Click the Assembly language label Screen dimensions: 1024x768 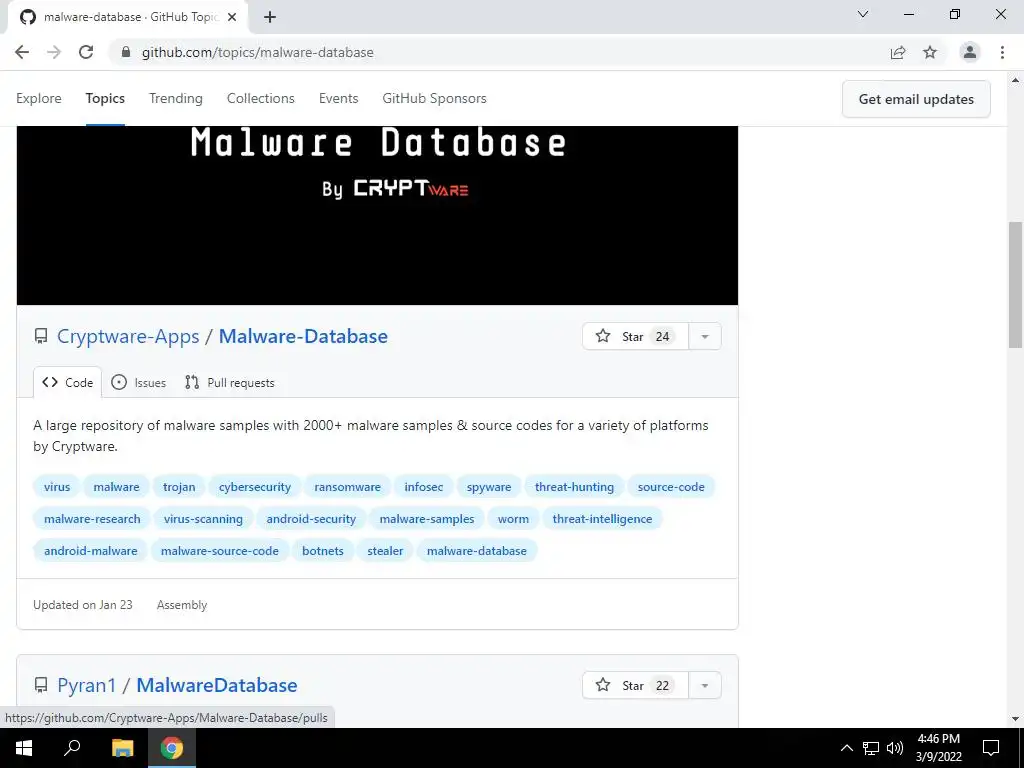(x=182, y=605)
